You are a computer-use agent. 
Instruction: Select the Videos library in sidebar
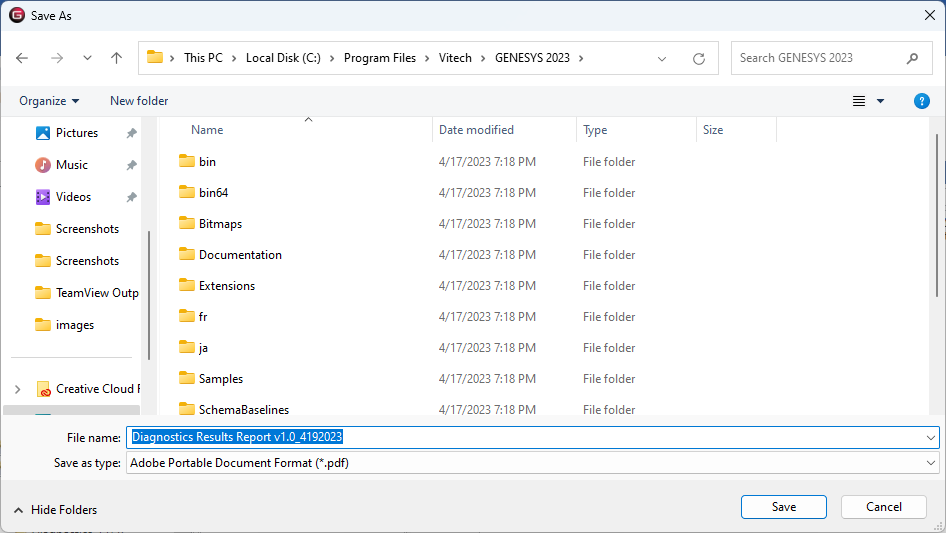[x=73, y=197]
